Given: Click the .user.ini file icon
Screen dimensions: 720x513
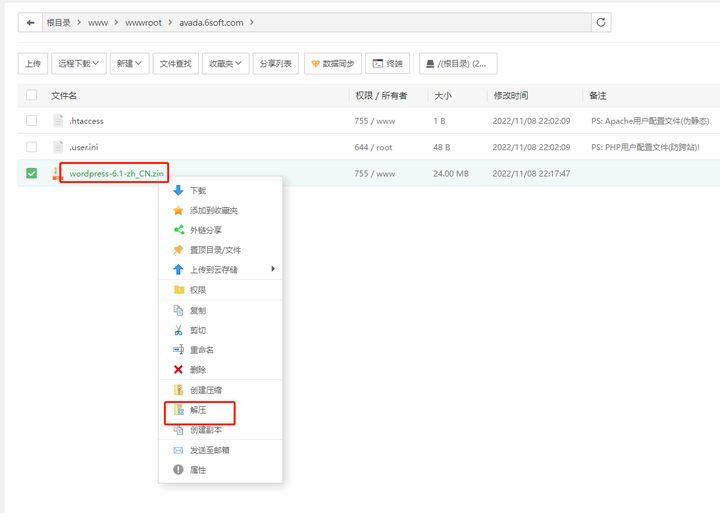Looking at the screenshot, I should click(58, 147).
